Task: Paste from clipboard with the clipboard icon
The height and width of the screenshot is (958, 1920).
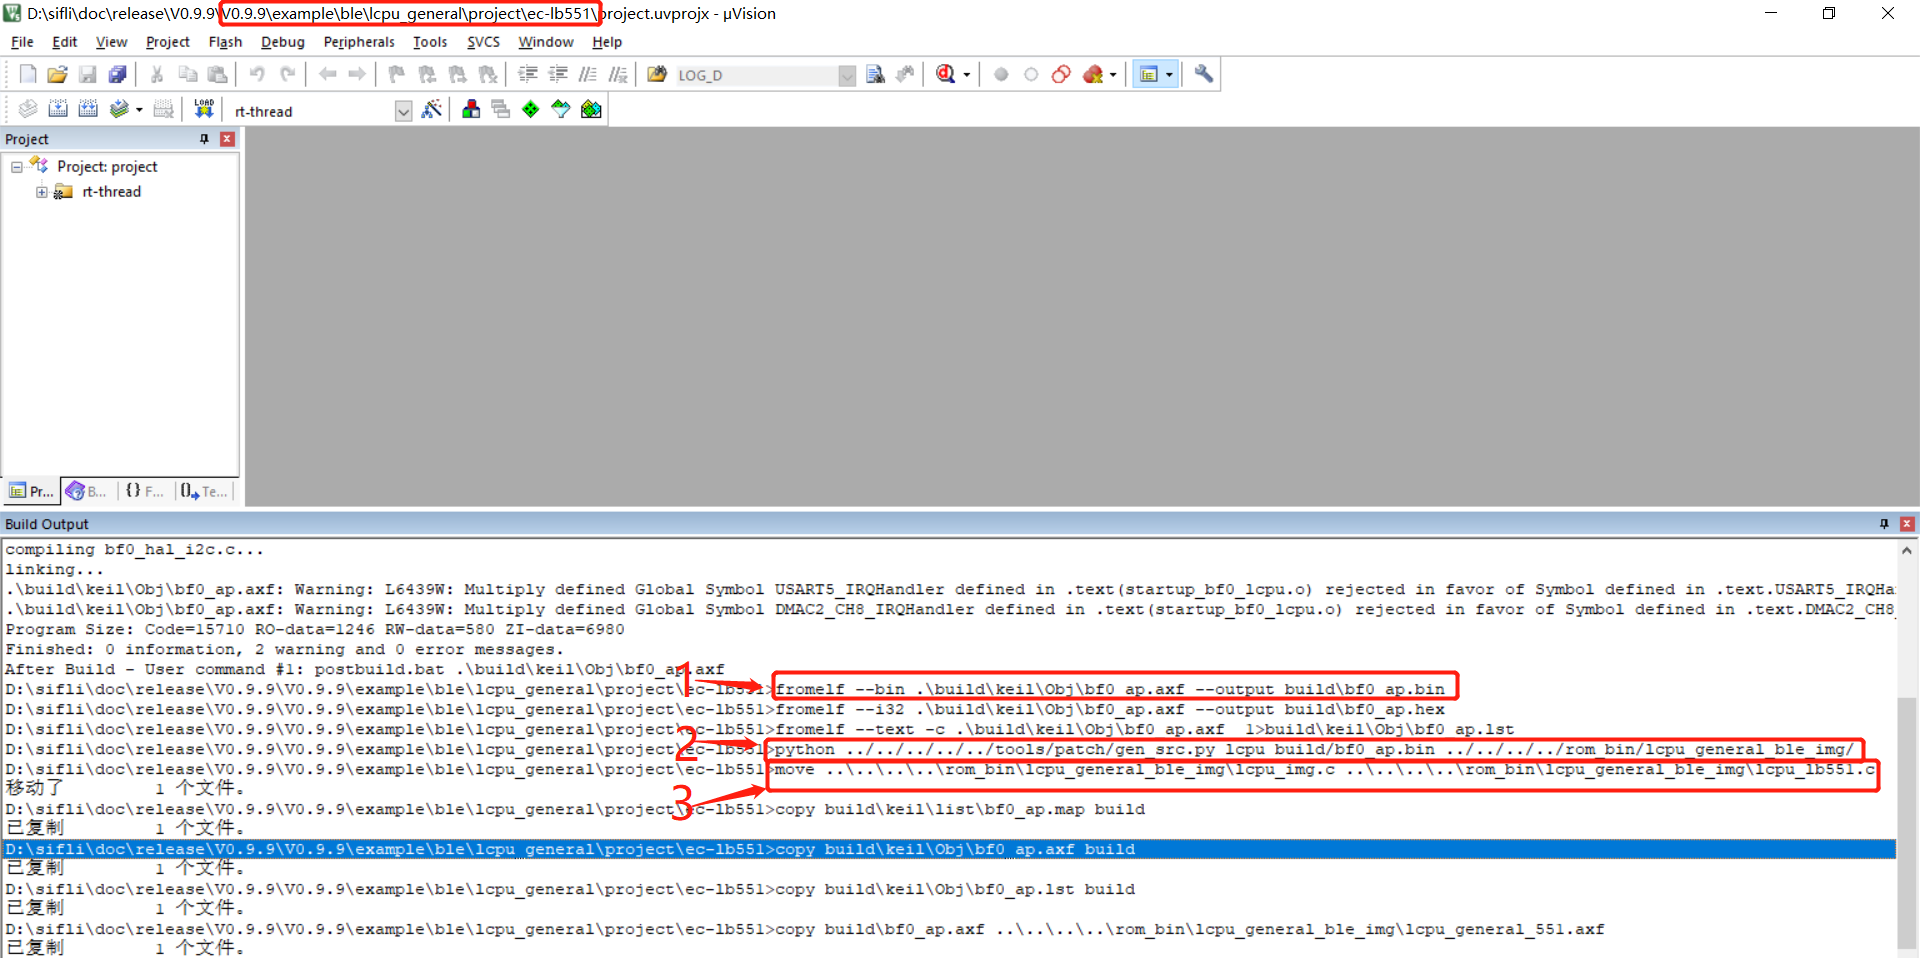Action: coord(217,74)
